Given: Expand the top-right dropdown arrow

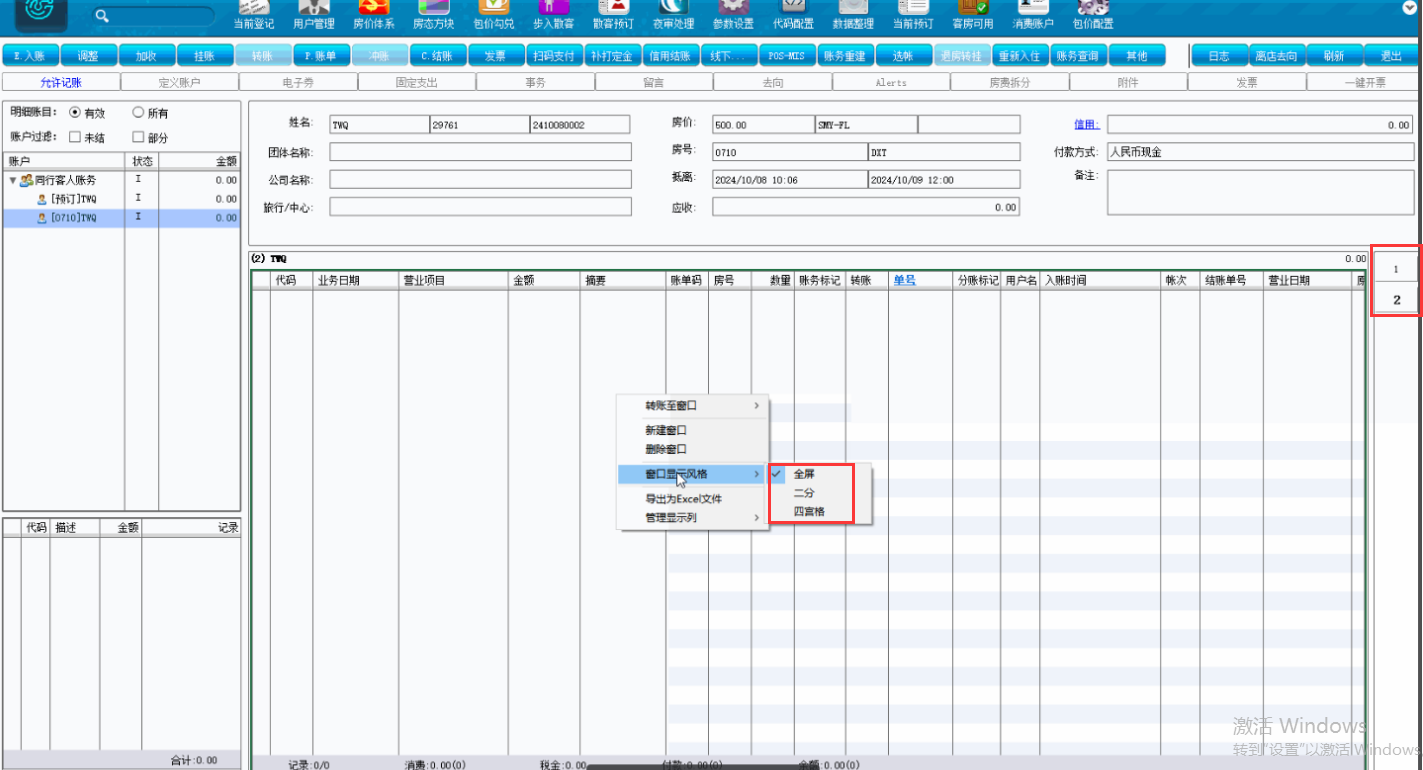Looking at the screenshot, I should [1410, 7].
